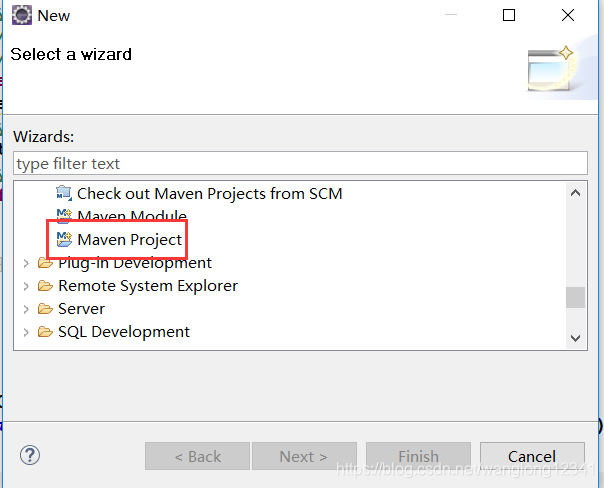Screen dimensions: 604x488
Task: Click the Plug-in Development folder icon
Action: (45, 263)
